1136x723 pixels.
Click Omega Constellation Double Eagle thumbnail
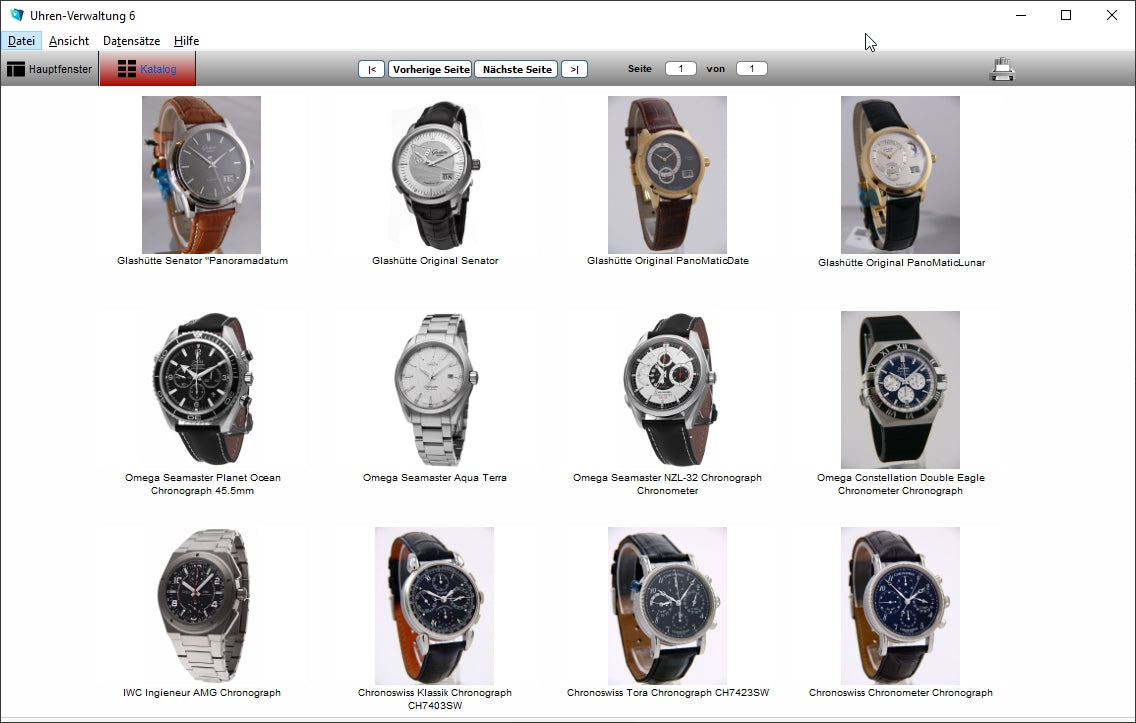point(900,390)
